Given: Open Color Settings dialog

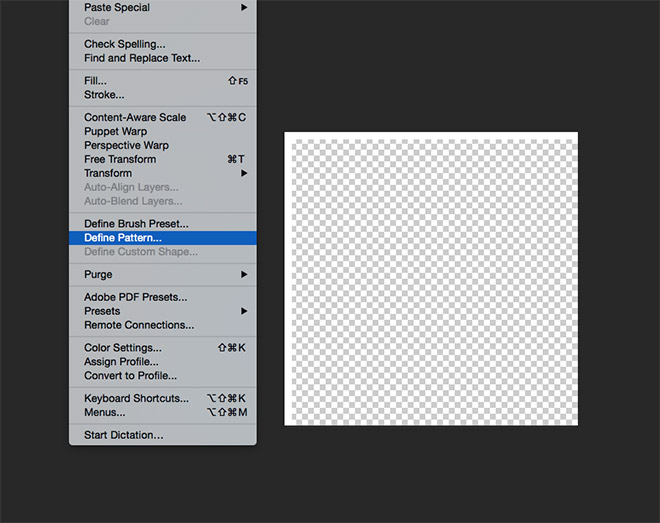Looking at the screenshot, I should pos(122,348).
